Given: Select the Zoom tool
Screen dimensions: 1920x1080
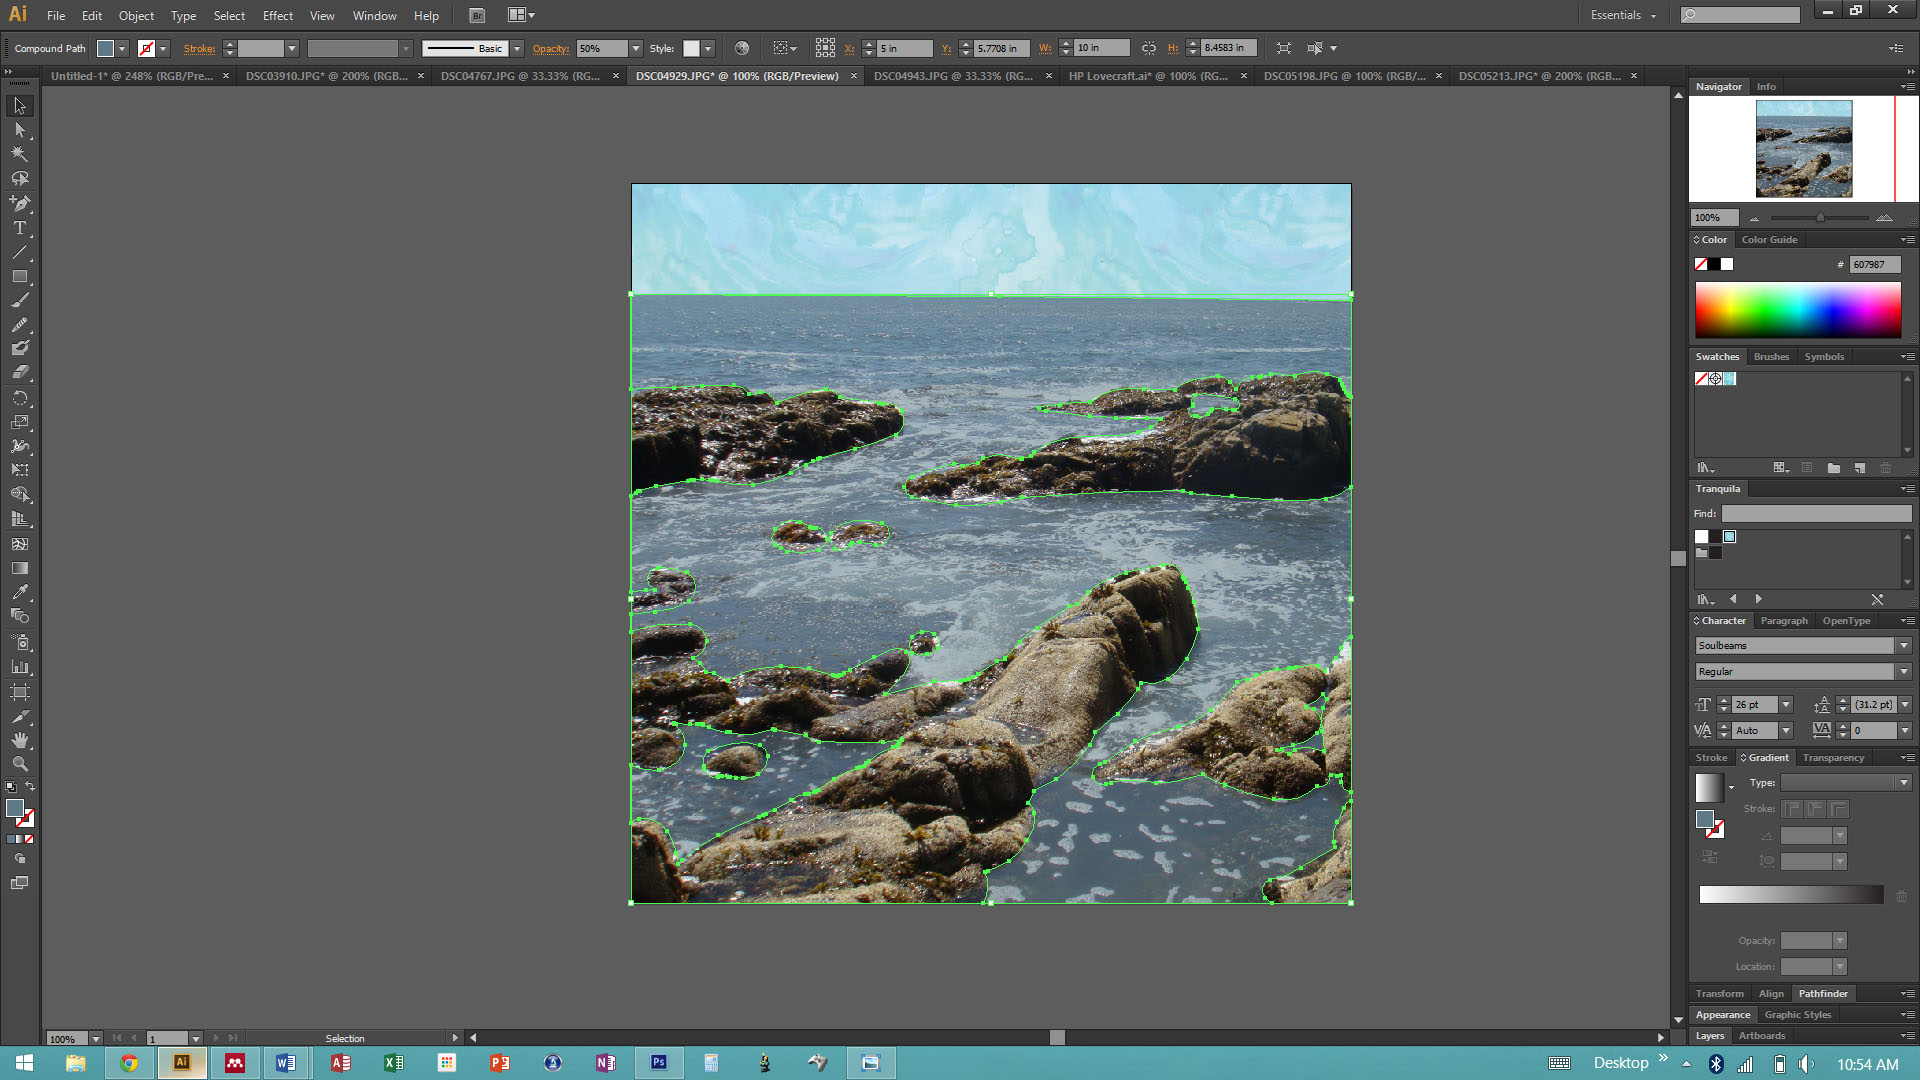Looking at the screenshot, I should [19, 764].
